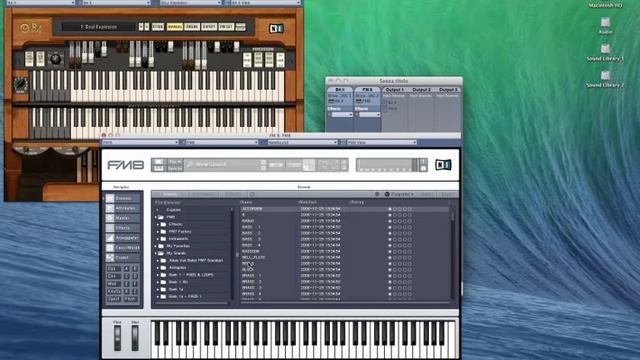Select next preset arrow on B4 organ
The width and height of the screenshot is (640, 360).
pos(147,27)
